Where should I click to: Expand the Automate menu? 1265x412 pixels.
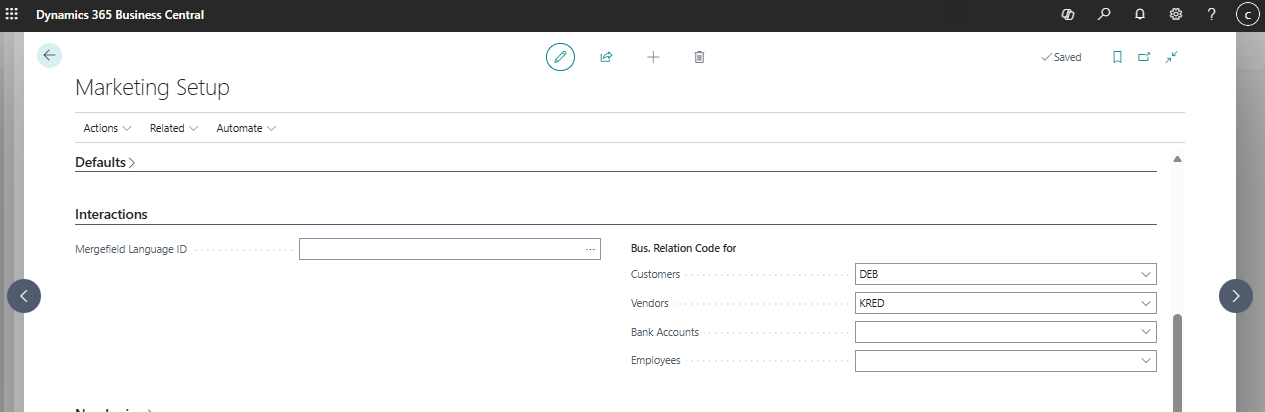245,128
